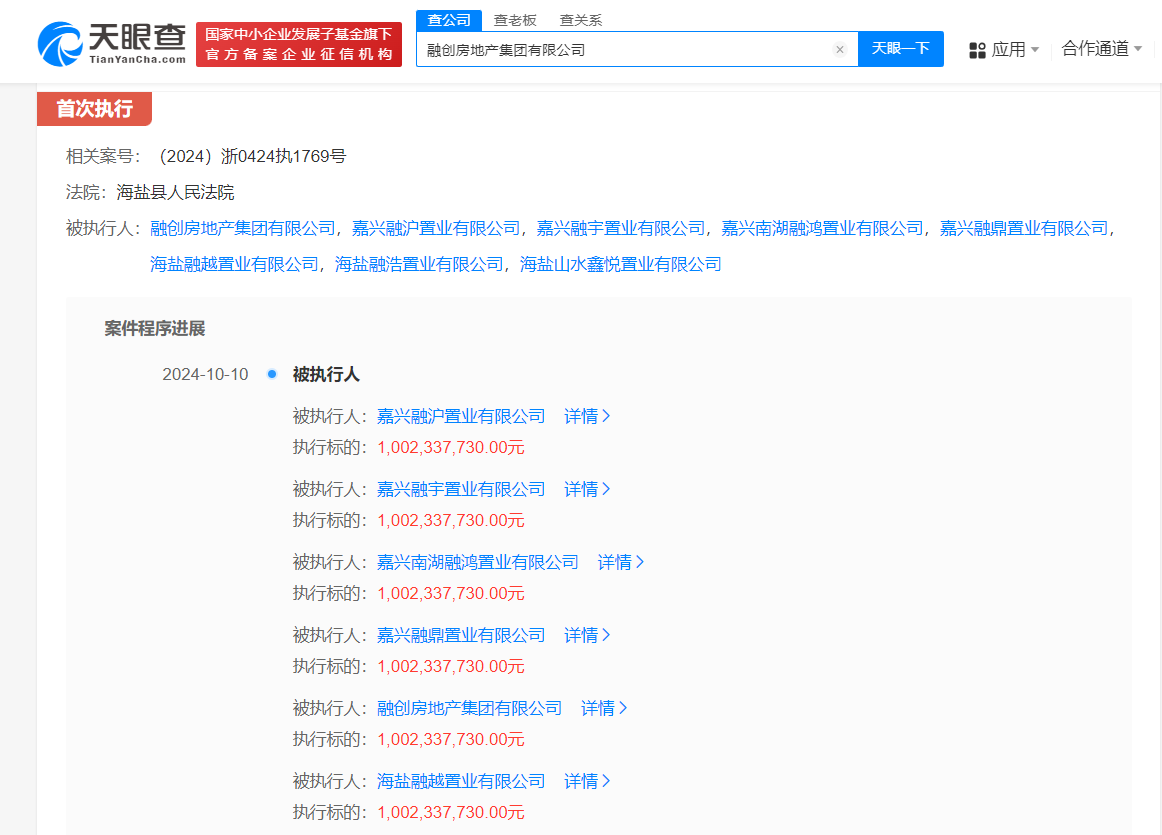
Task: Click the court name 海盐县人民法院
Action: tap(175, 193)
